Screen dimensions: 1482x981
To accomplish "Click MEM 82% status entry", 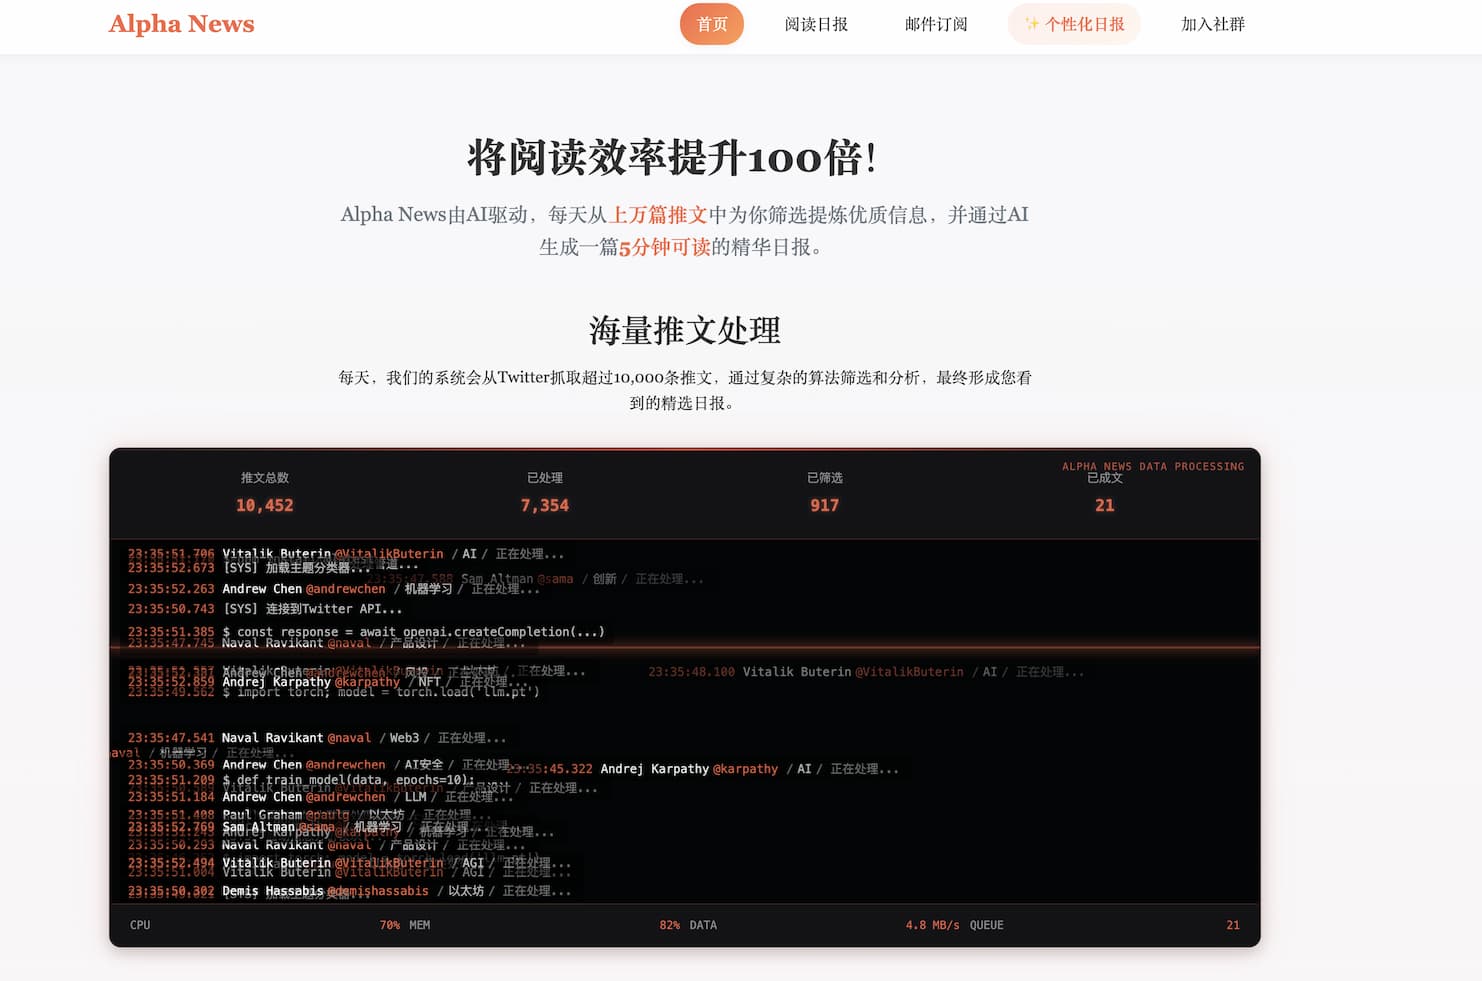I will 545,925.
